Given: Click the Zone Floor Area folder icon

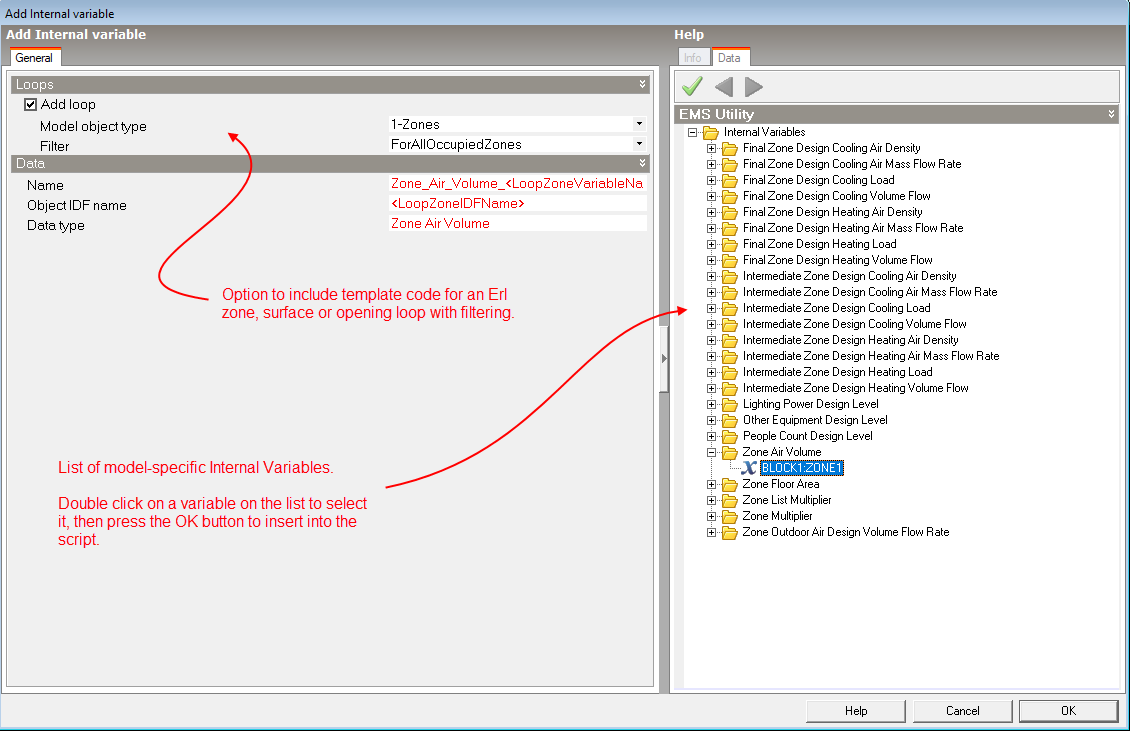Looking at the screenshot, I should click(x=730, y=484).
